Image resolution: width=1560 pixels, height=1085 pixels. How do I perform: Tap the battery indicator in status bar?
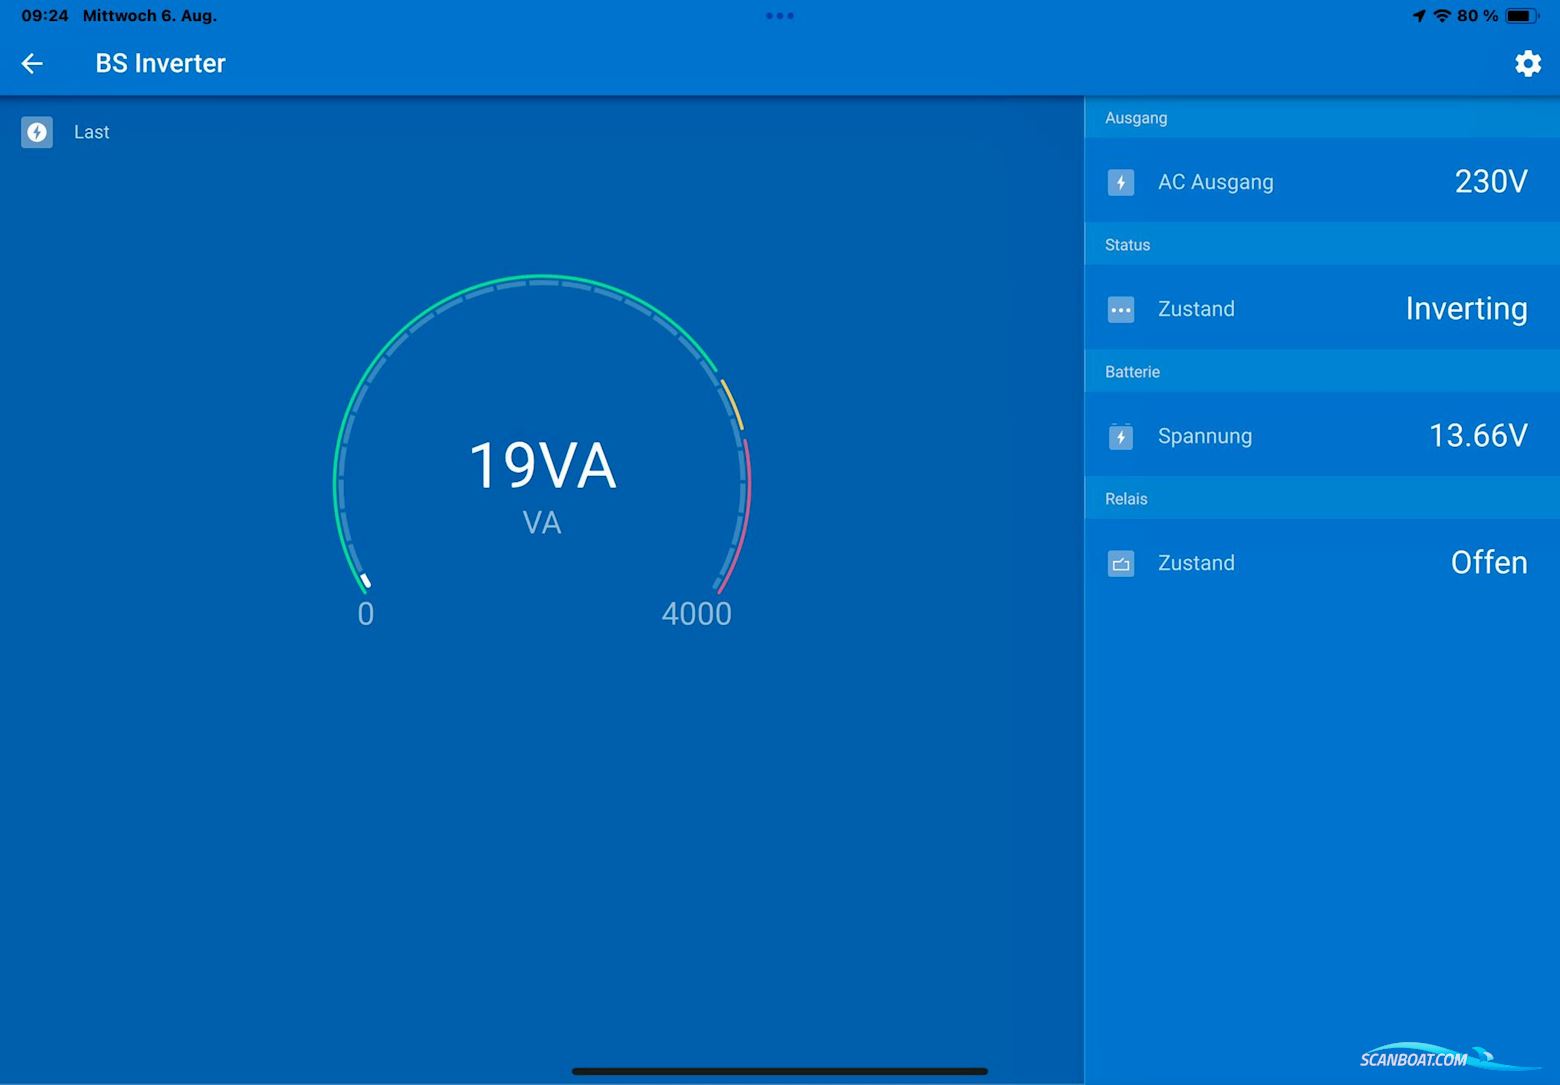1520,16
